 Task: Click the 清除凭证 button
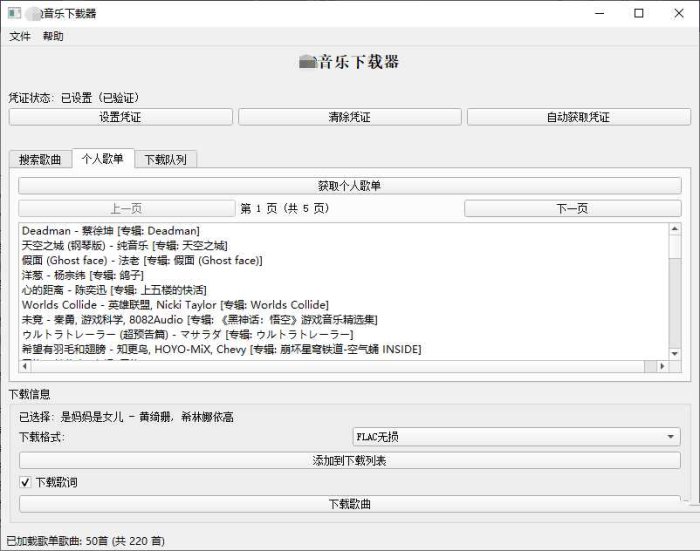tap(350, 117)
